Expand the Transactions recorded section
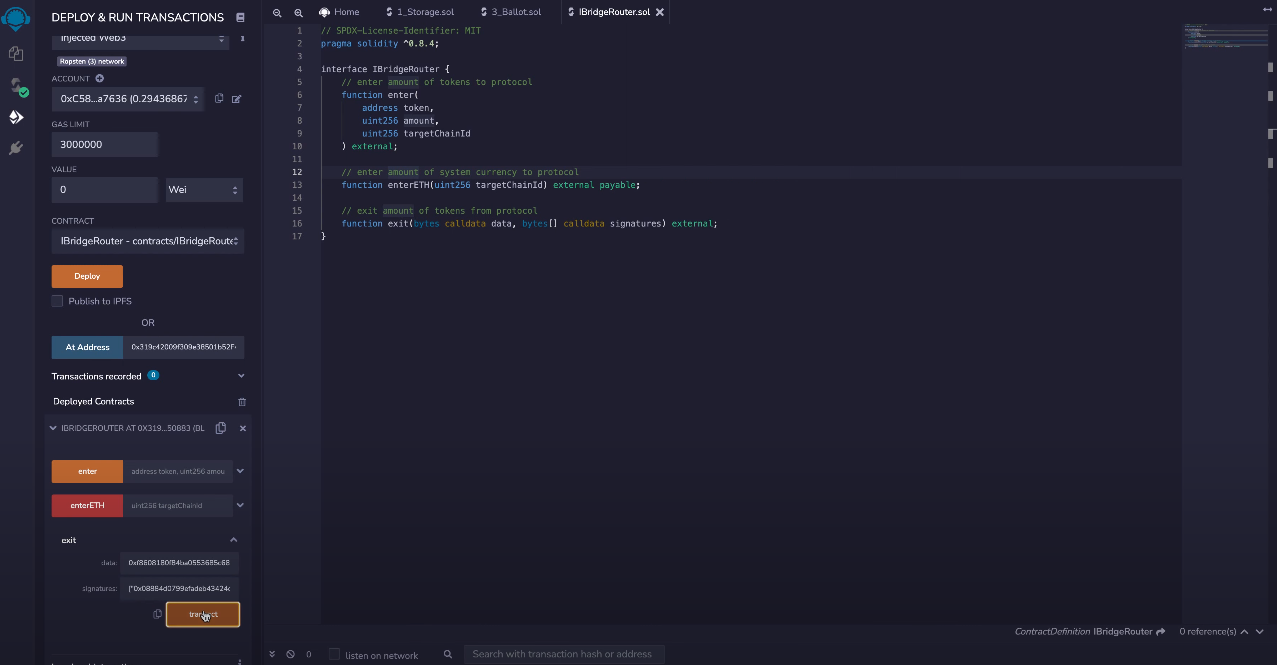This screenshot has height=665, width=1277. point(241,376)
